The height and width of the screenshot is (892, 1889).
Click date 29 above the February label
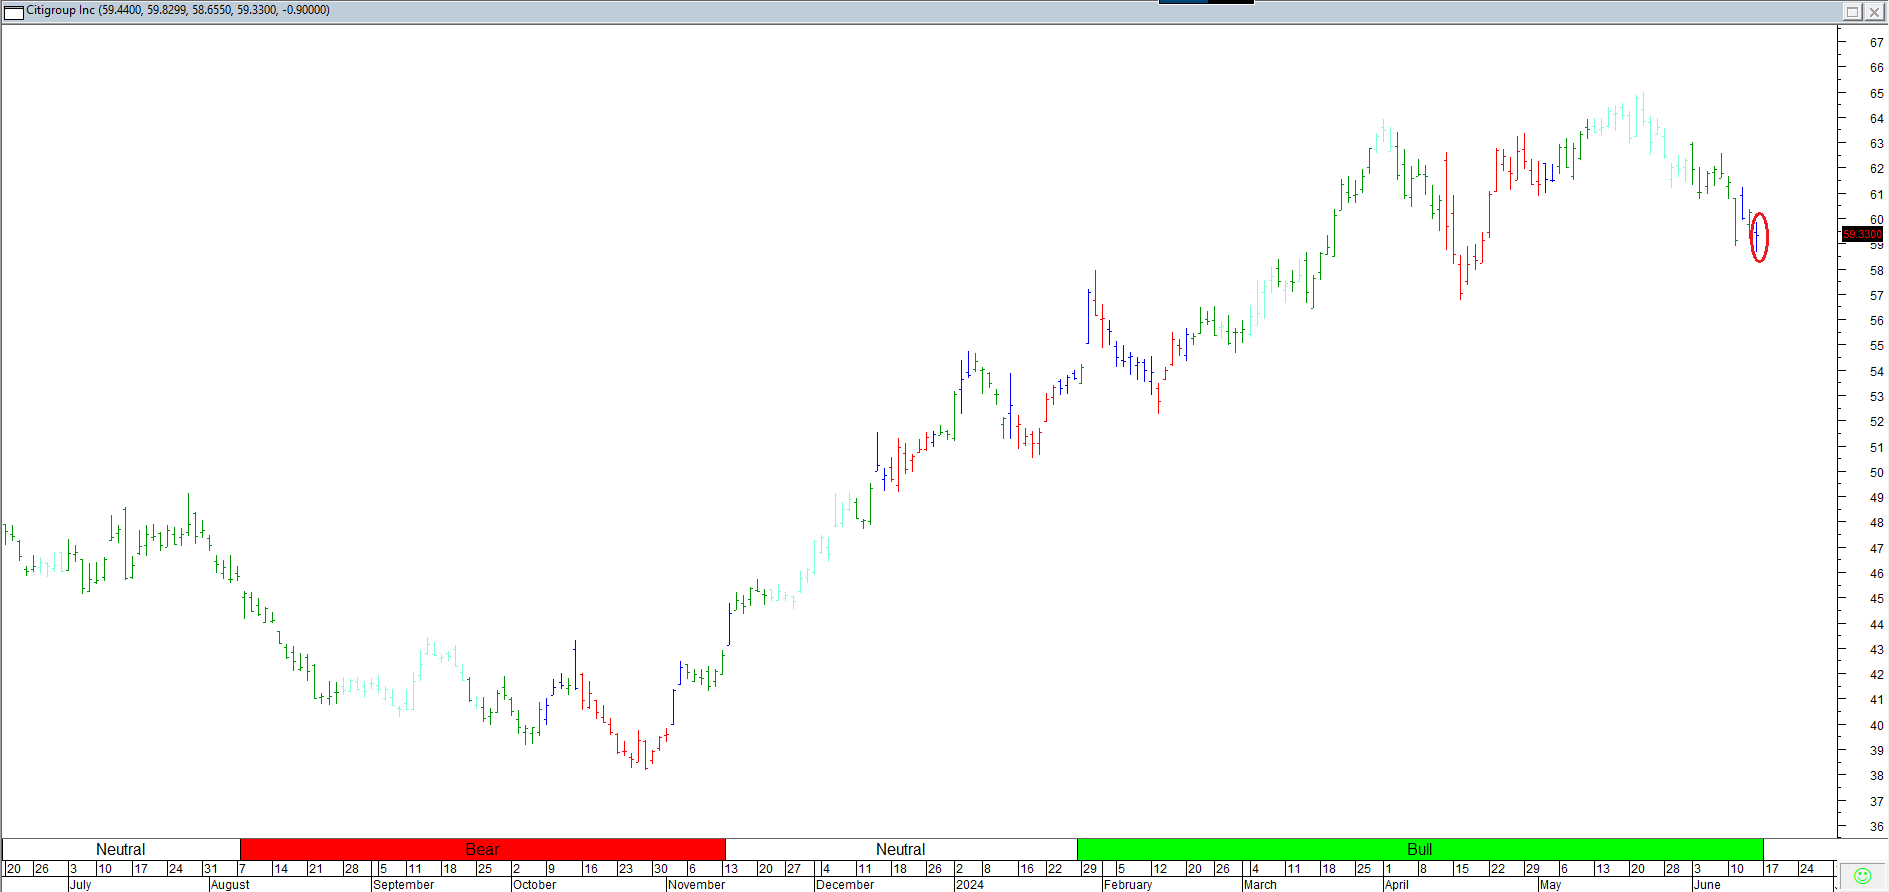[1090, 869]
